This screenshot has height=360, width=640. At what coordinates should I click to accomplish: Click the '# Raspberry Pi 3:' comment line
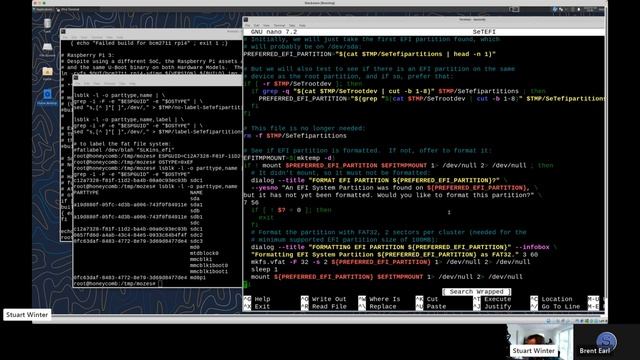[x=88, y=55]
